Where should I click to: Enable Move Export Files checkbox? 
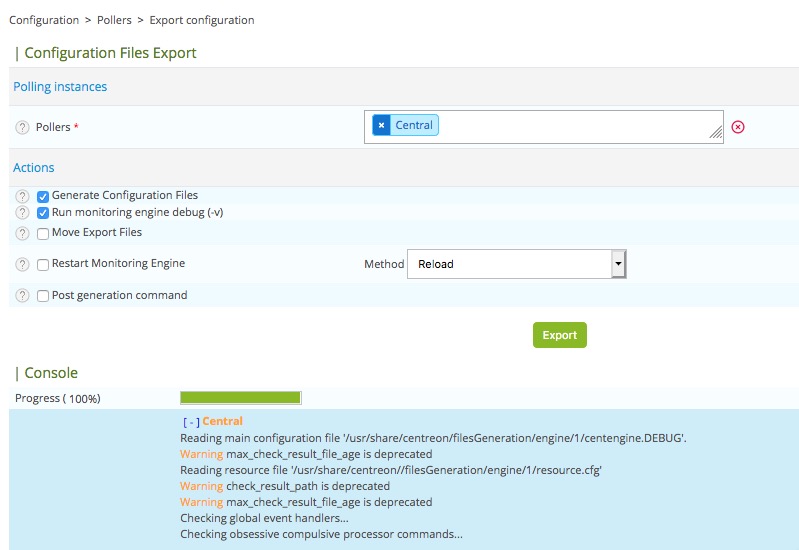43,233
